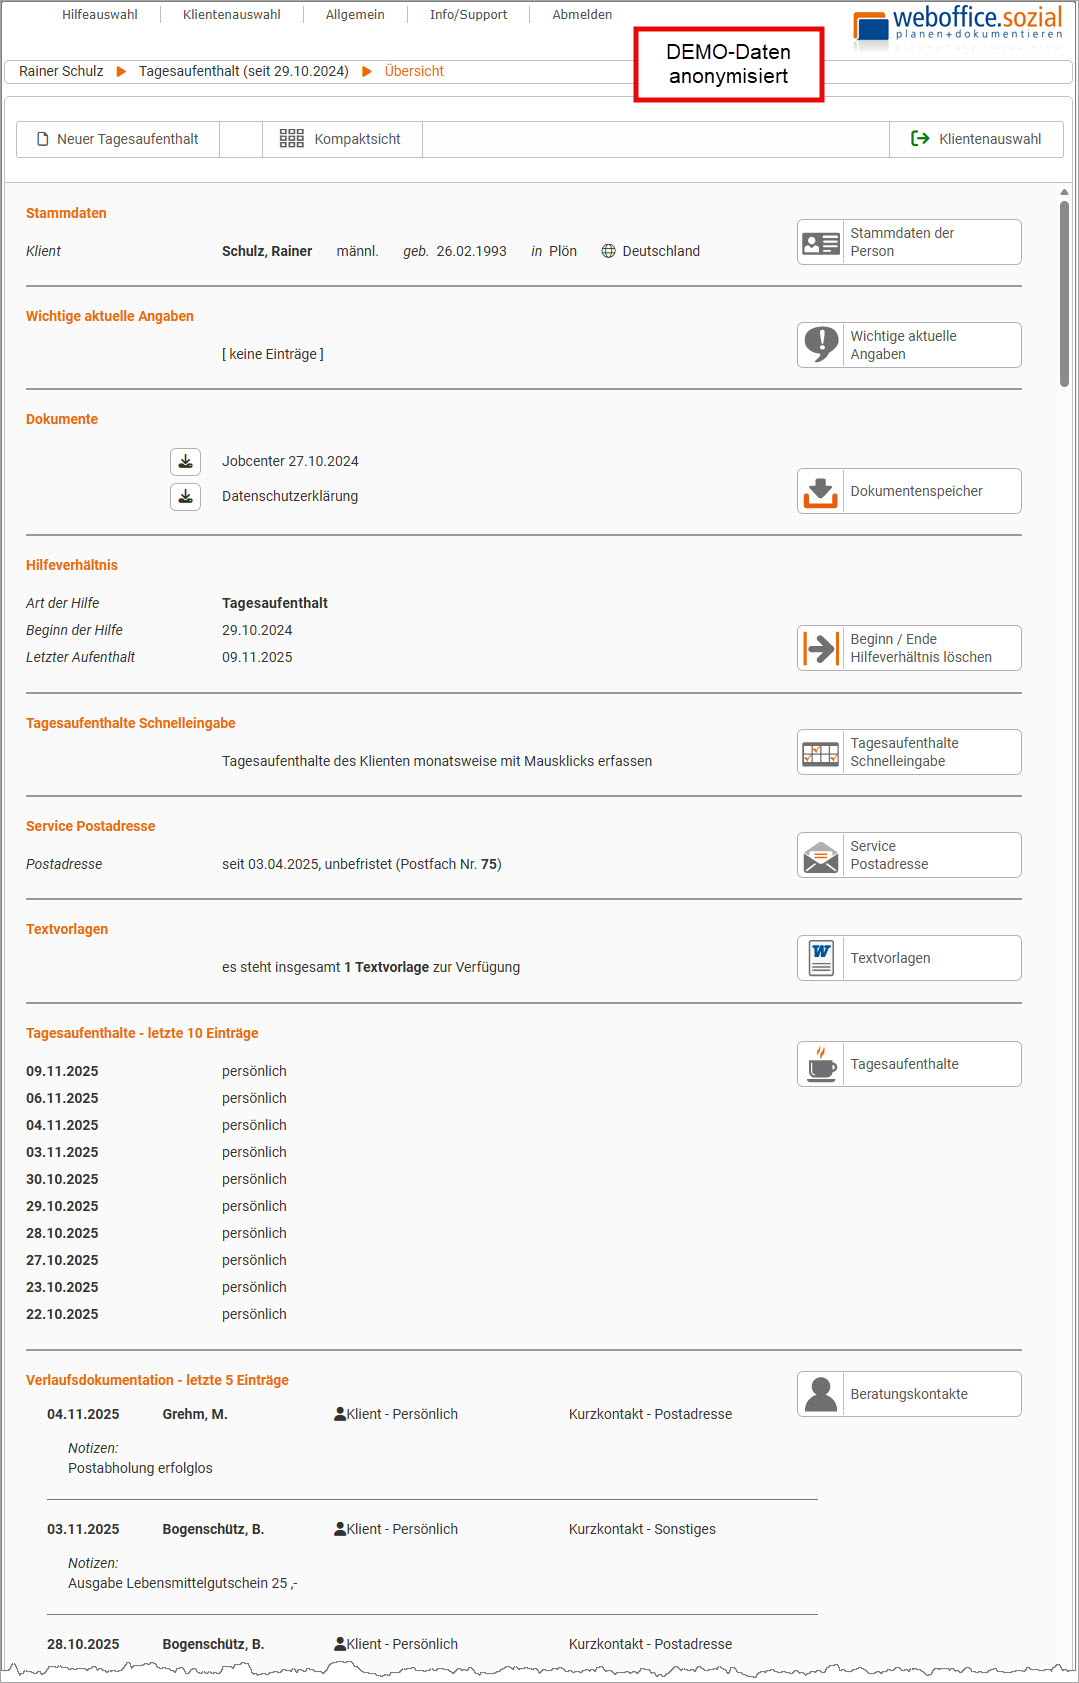Screen dimensions: 1079x1683
Task: Switch to Kompaktsicht view
Action: (x=341, y=140)
